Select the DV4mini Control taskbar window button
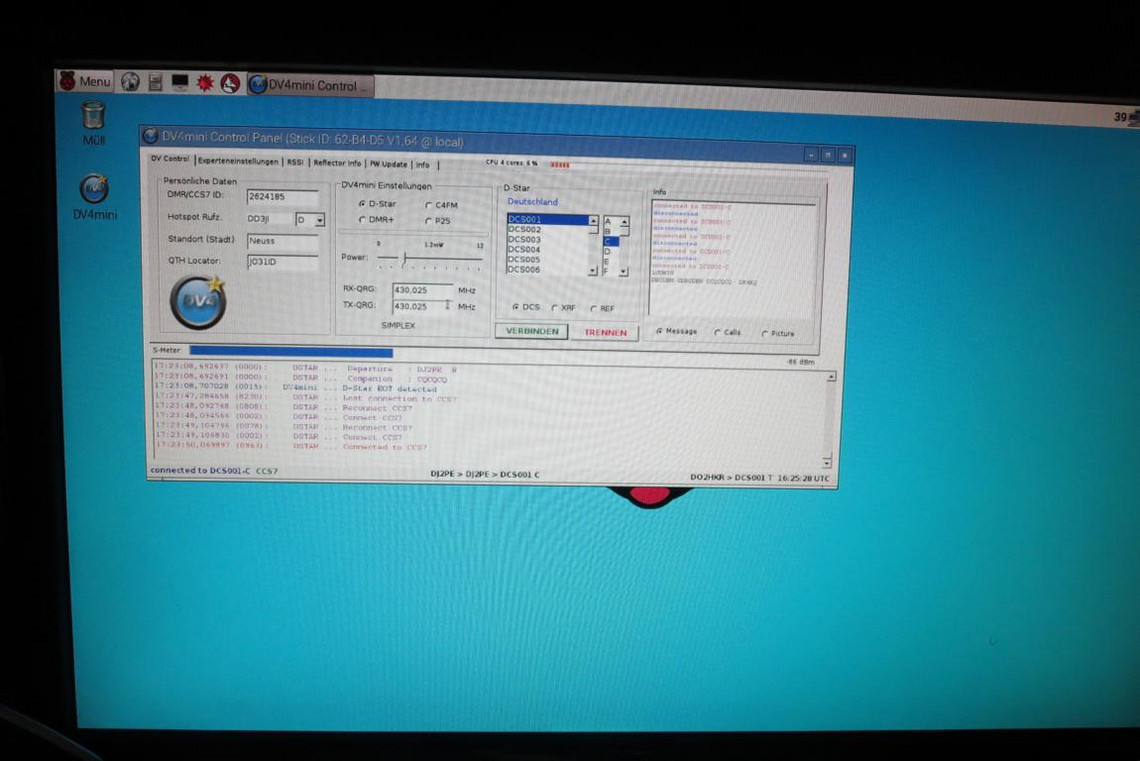The image size is (1140, 761). pos(310,85)
